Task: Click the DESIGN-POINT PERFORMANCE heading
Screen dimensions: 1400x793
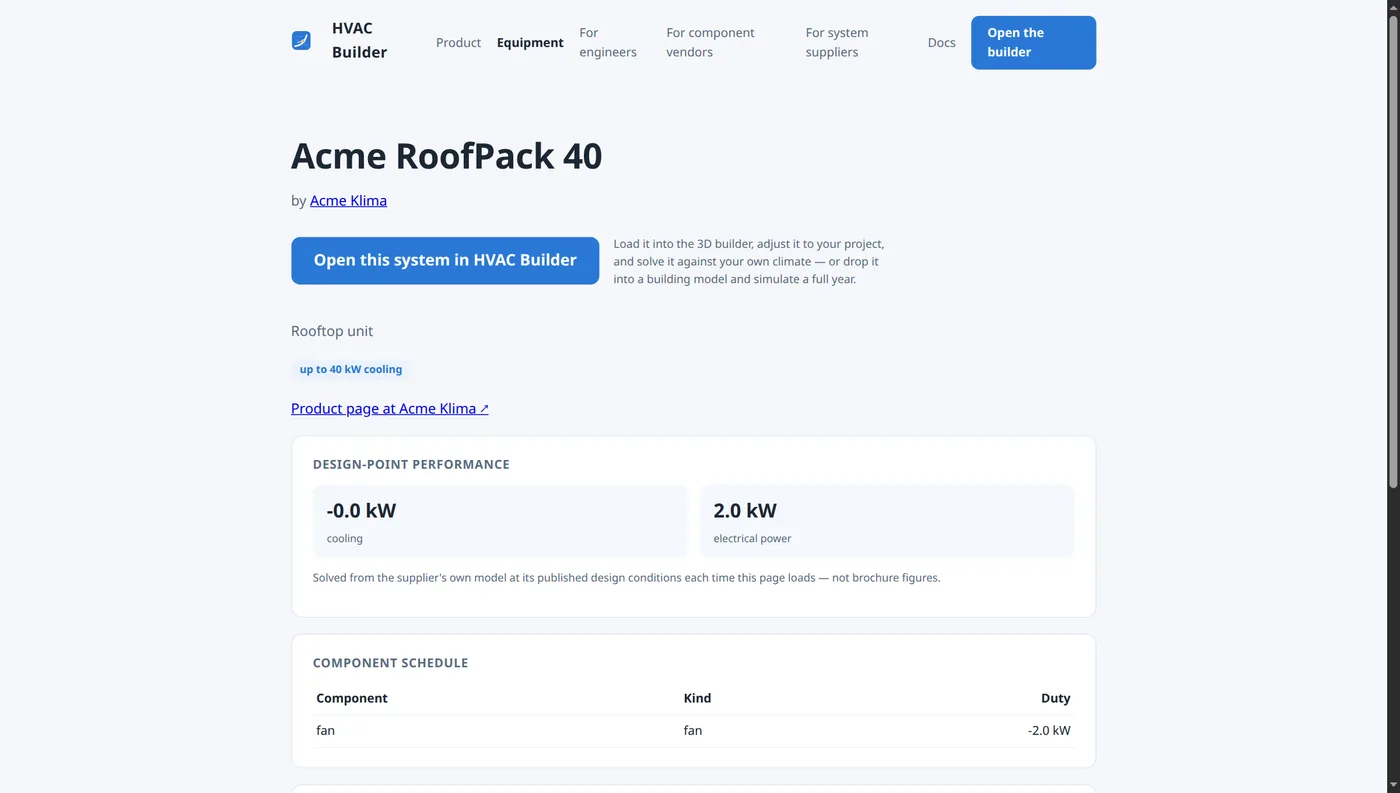Action: coord(411,464)
